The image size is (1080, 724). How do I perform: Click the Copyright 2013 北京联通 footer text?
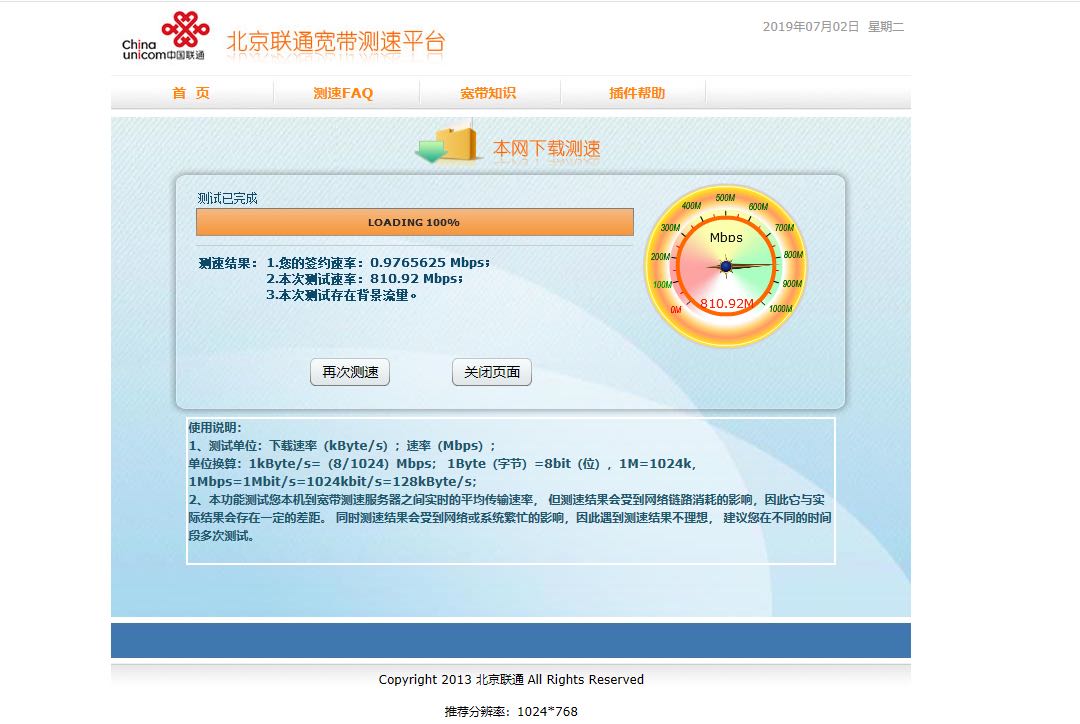tap(511, 680)
